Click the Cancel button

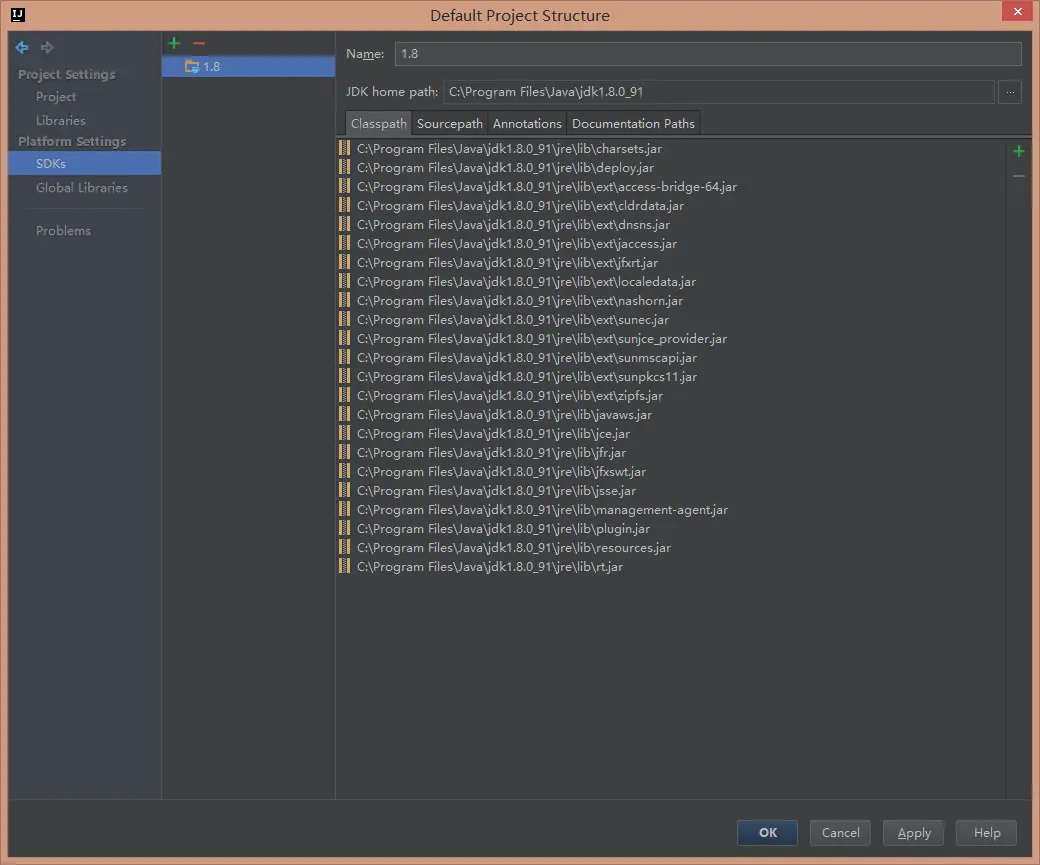tap(840, 832)
